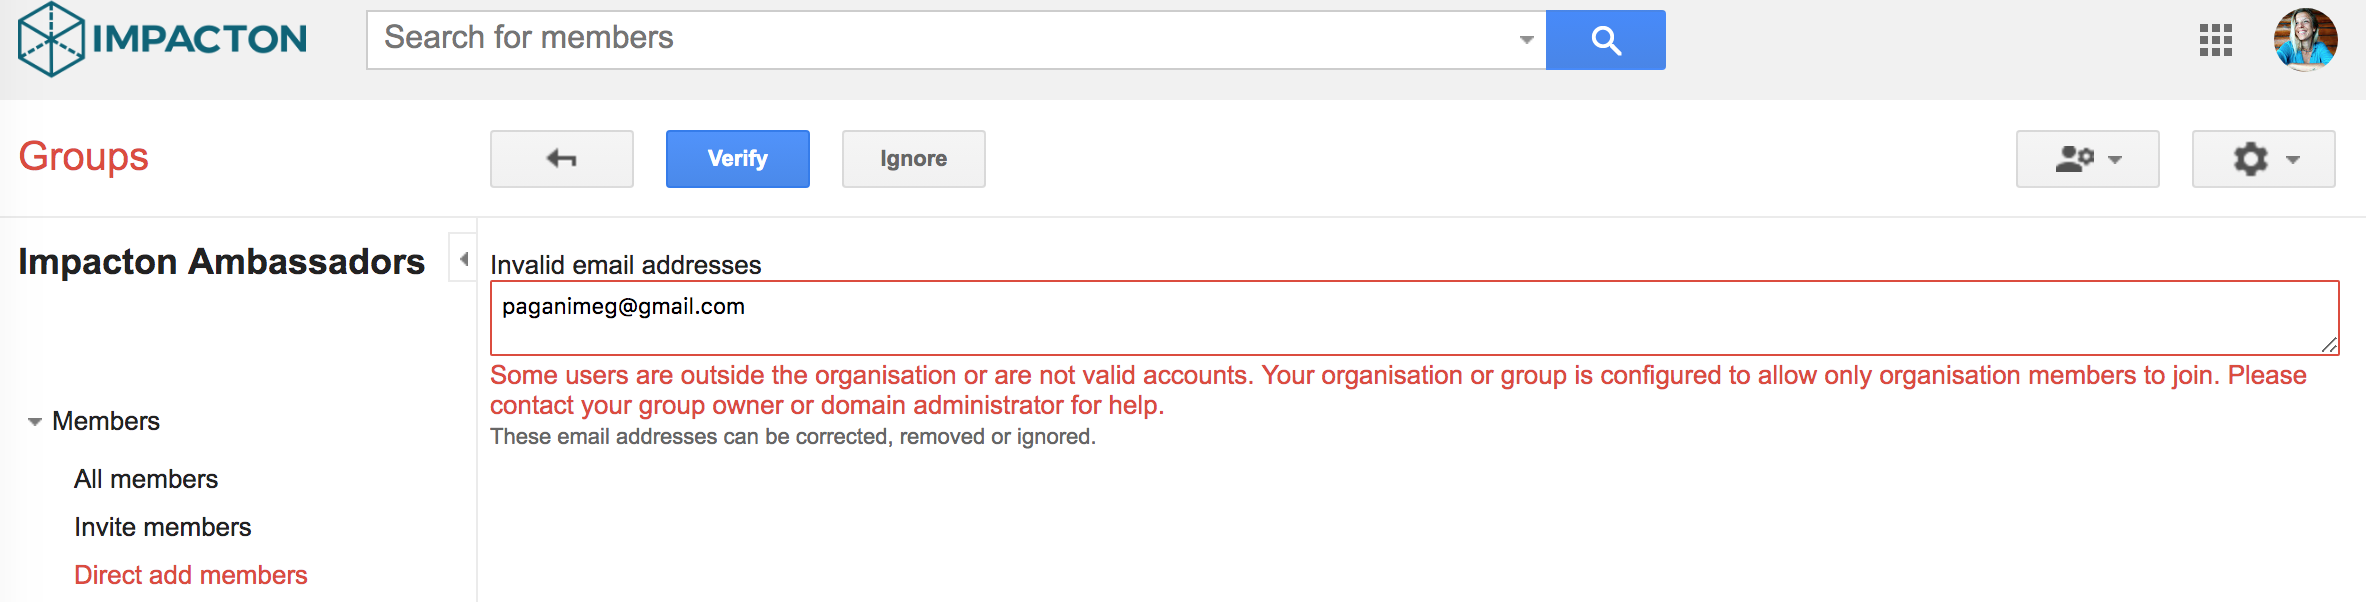
Task: Expand search options dropdown arrow
Action: [x=1526, y=40]
